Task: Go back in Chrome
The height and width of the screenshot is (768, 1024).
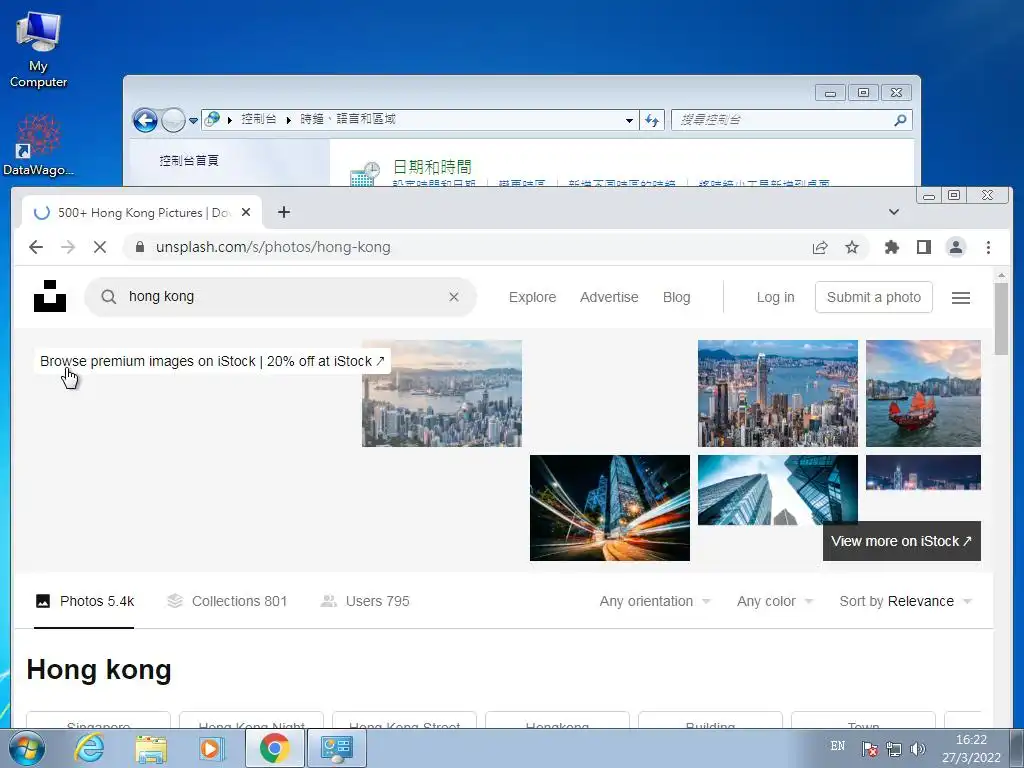Action: tap(36, 247)
